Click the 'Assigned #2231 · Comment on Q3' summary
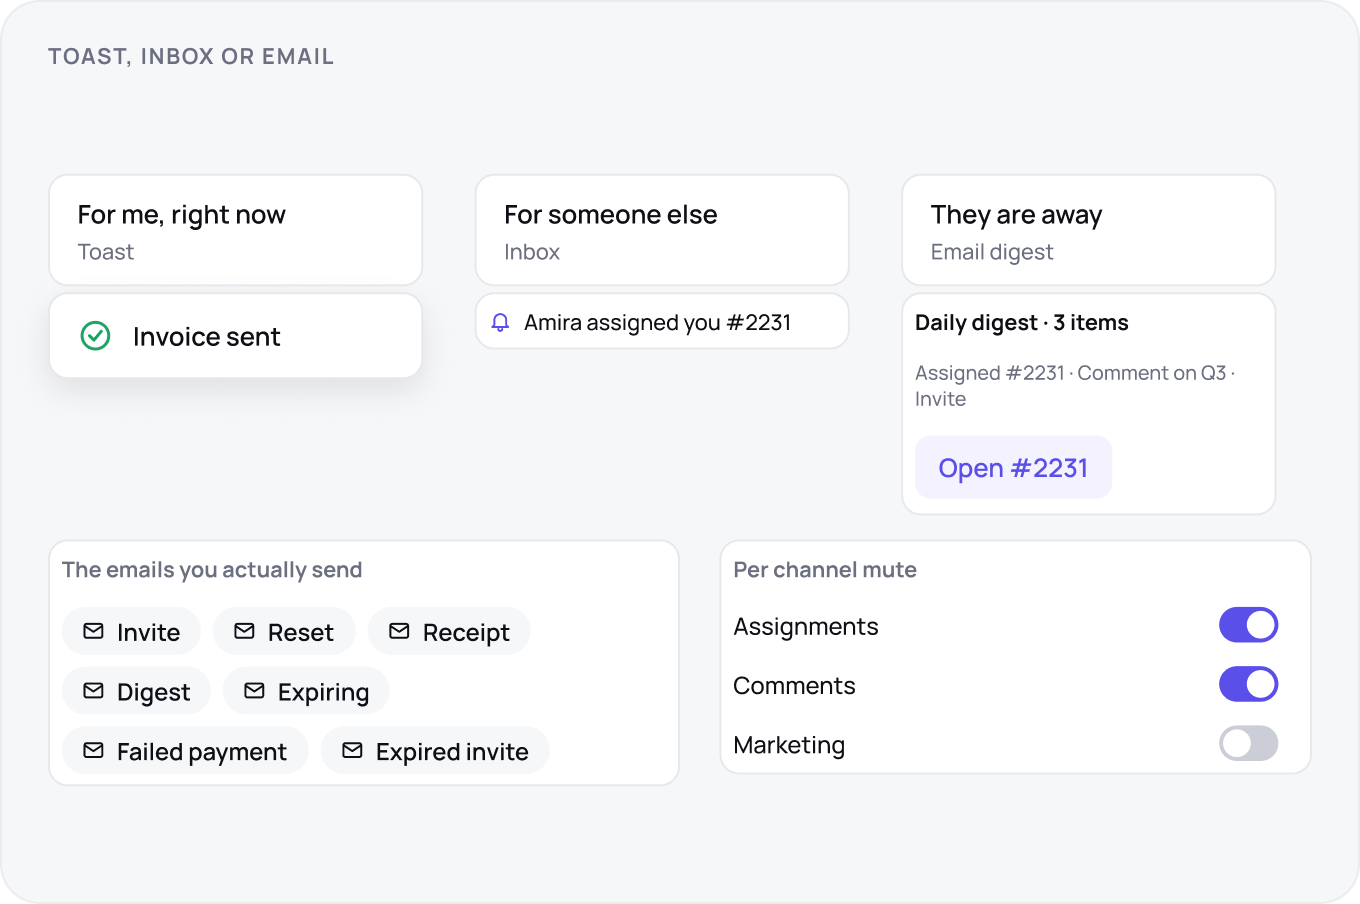Screen dimensions: 1360x904 tap(1075, 385)
